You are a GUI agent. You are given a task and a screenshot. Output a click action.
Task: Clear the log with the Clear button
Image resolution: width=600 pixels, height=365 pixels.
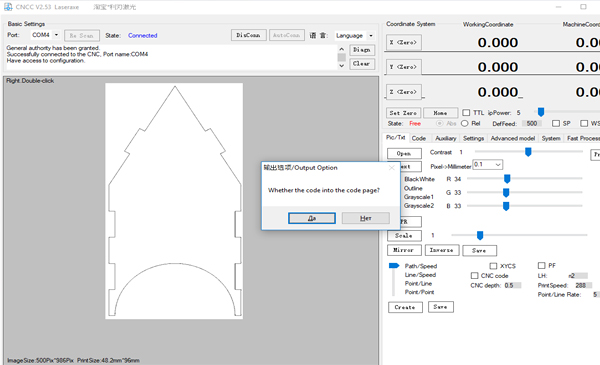362,64
